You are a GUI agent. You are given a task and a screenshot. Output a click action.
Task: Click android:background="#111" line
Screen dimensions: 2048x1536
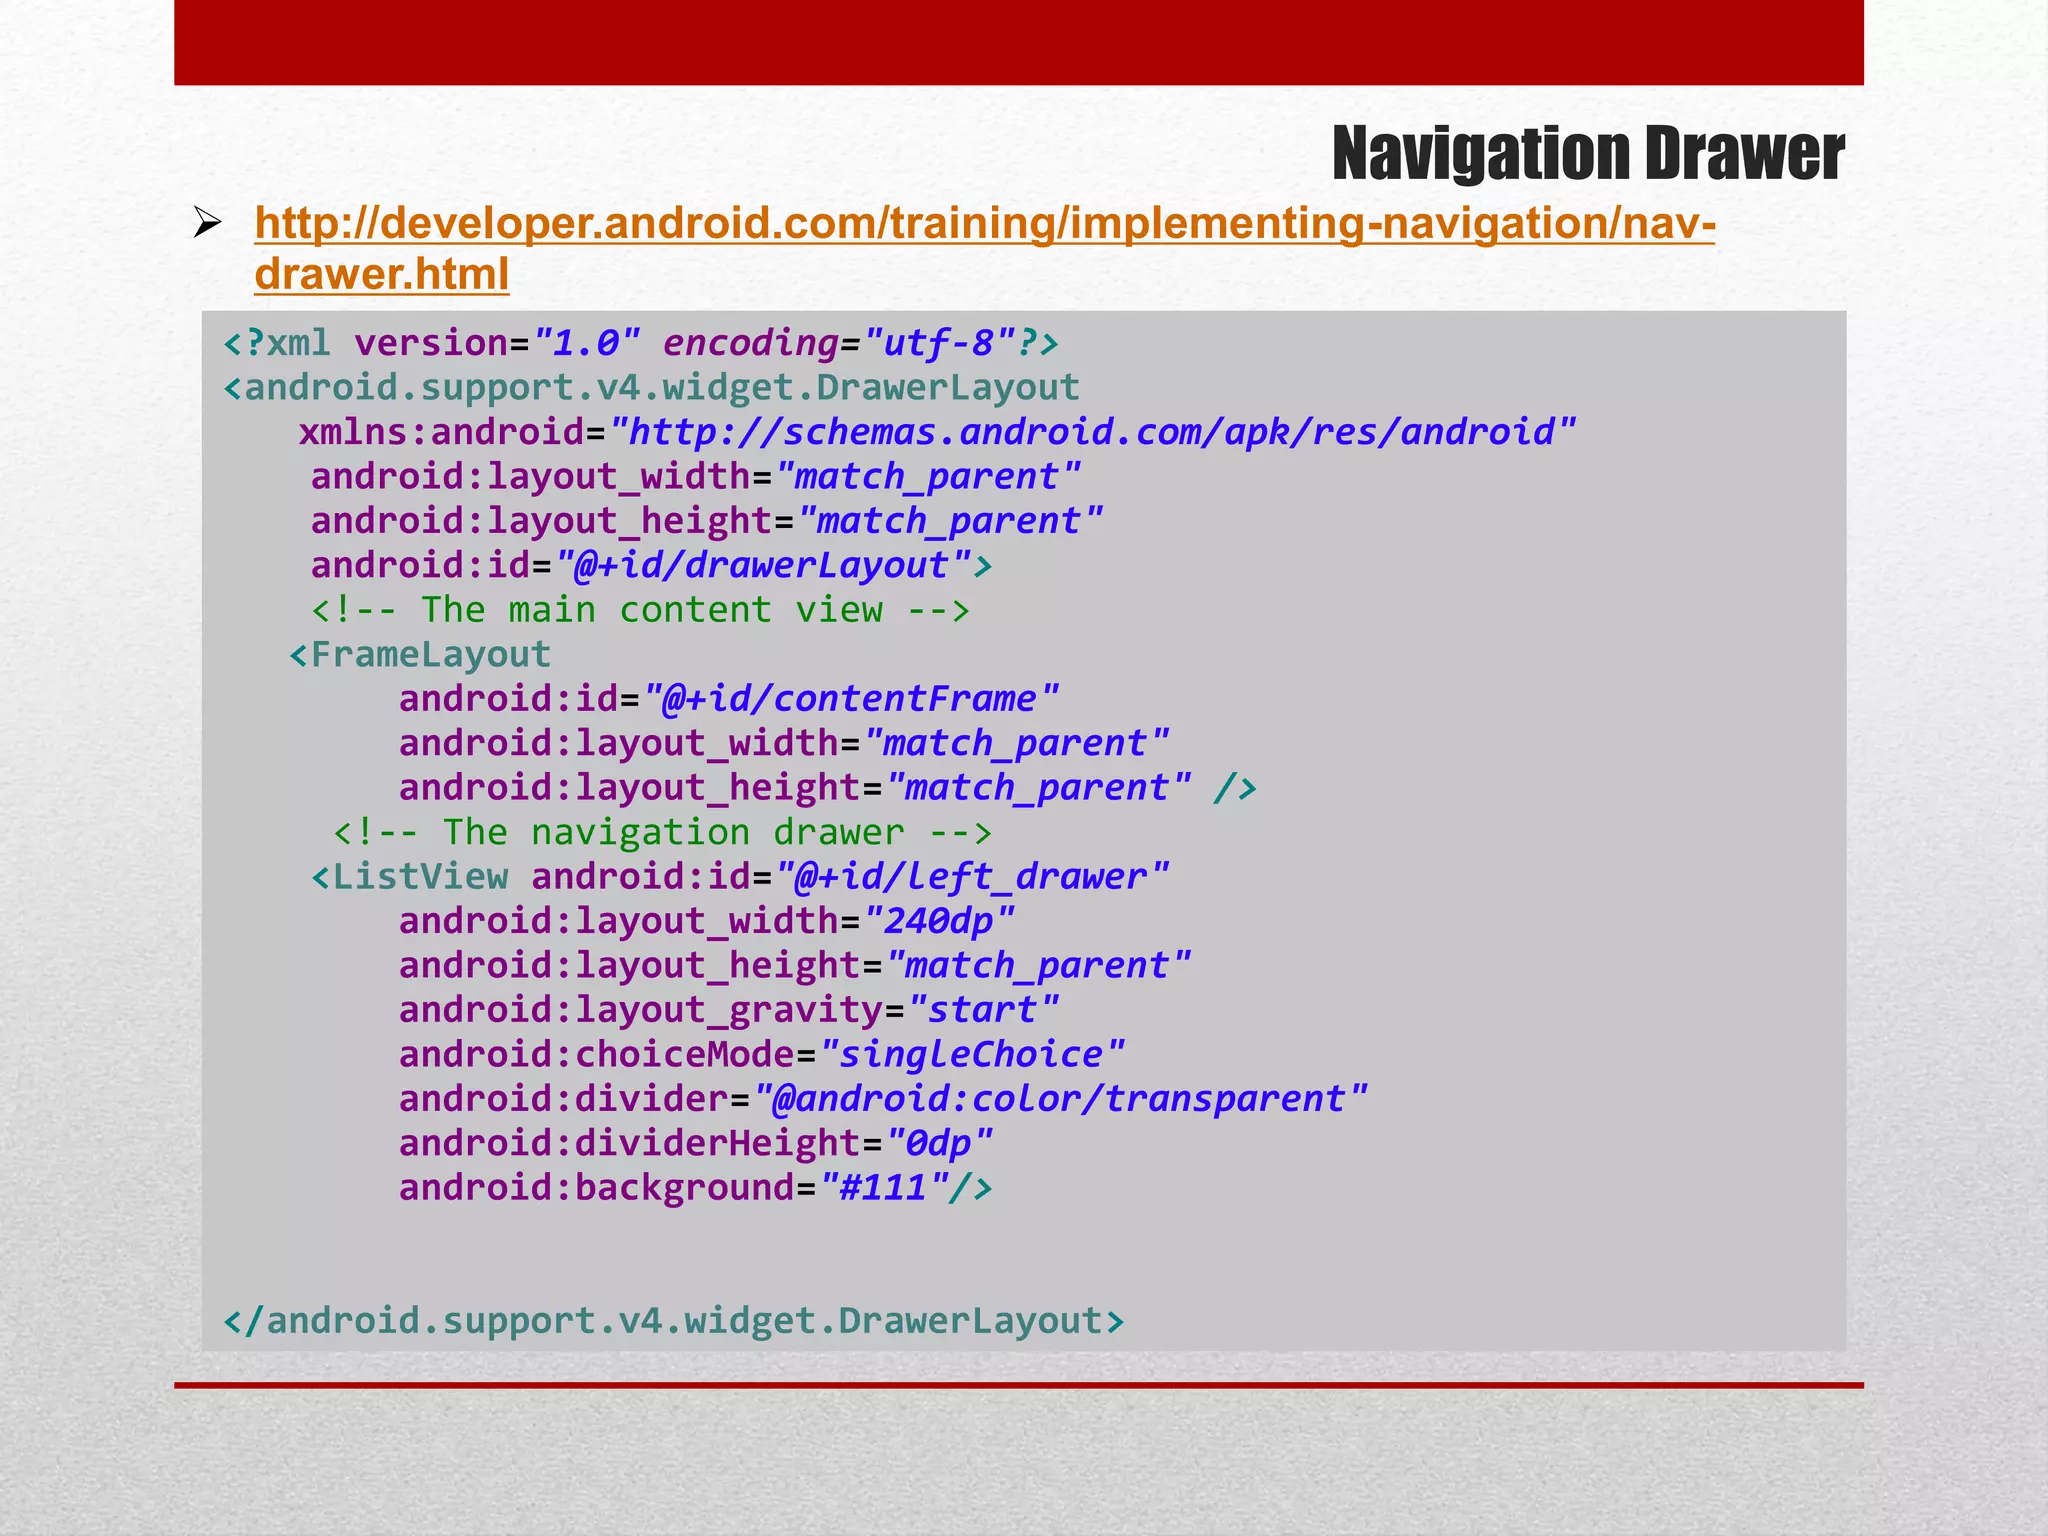696,1187
